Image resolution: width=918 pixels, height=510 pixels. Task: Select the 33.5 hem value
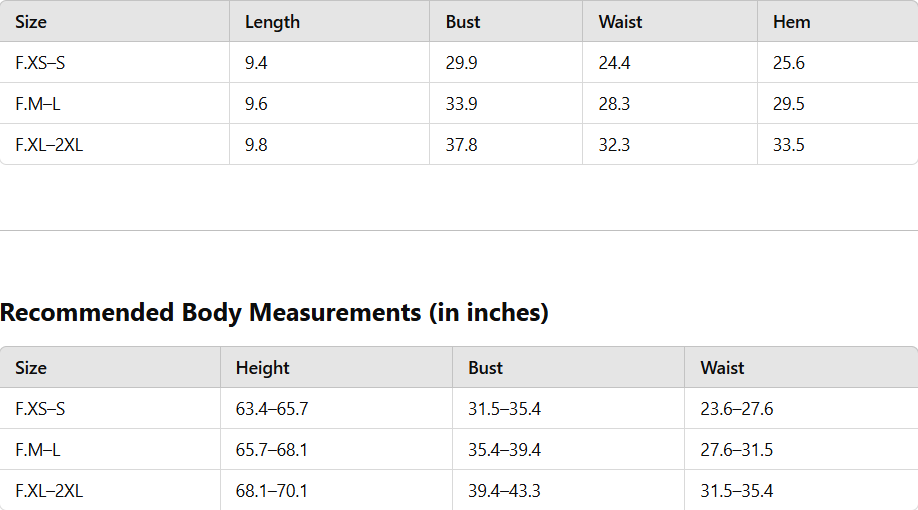[x=789, y=145]
